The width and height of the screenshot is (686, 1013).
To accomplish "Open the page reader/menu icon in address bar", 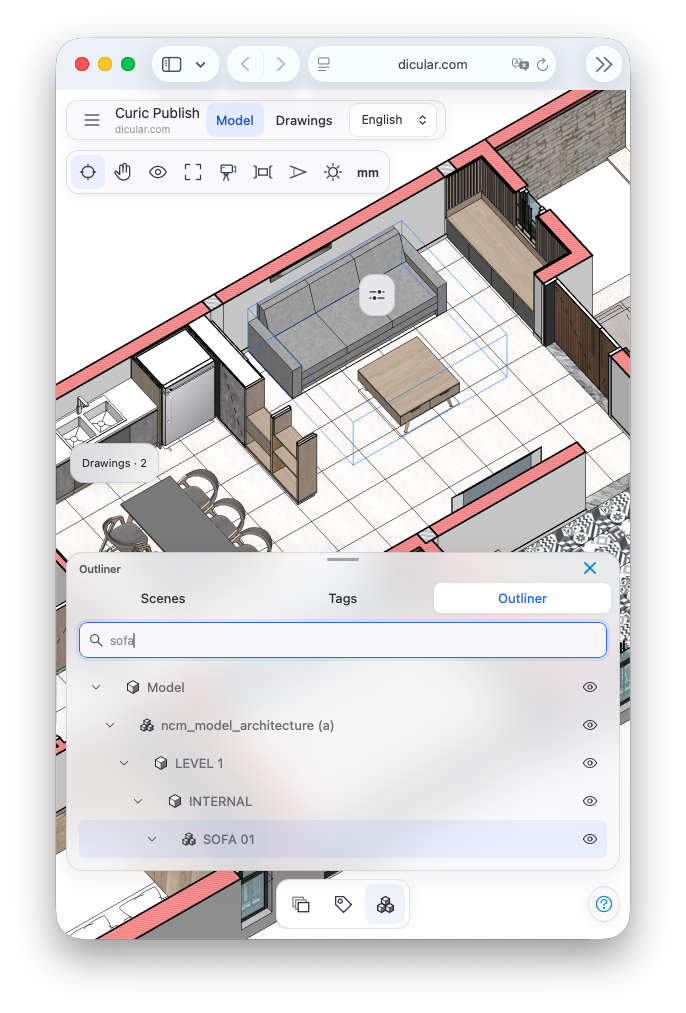I will (x=324, y=65).
